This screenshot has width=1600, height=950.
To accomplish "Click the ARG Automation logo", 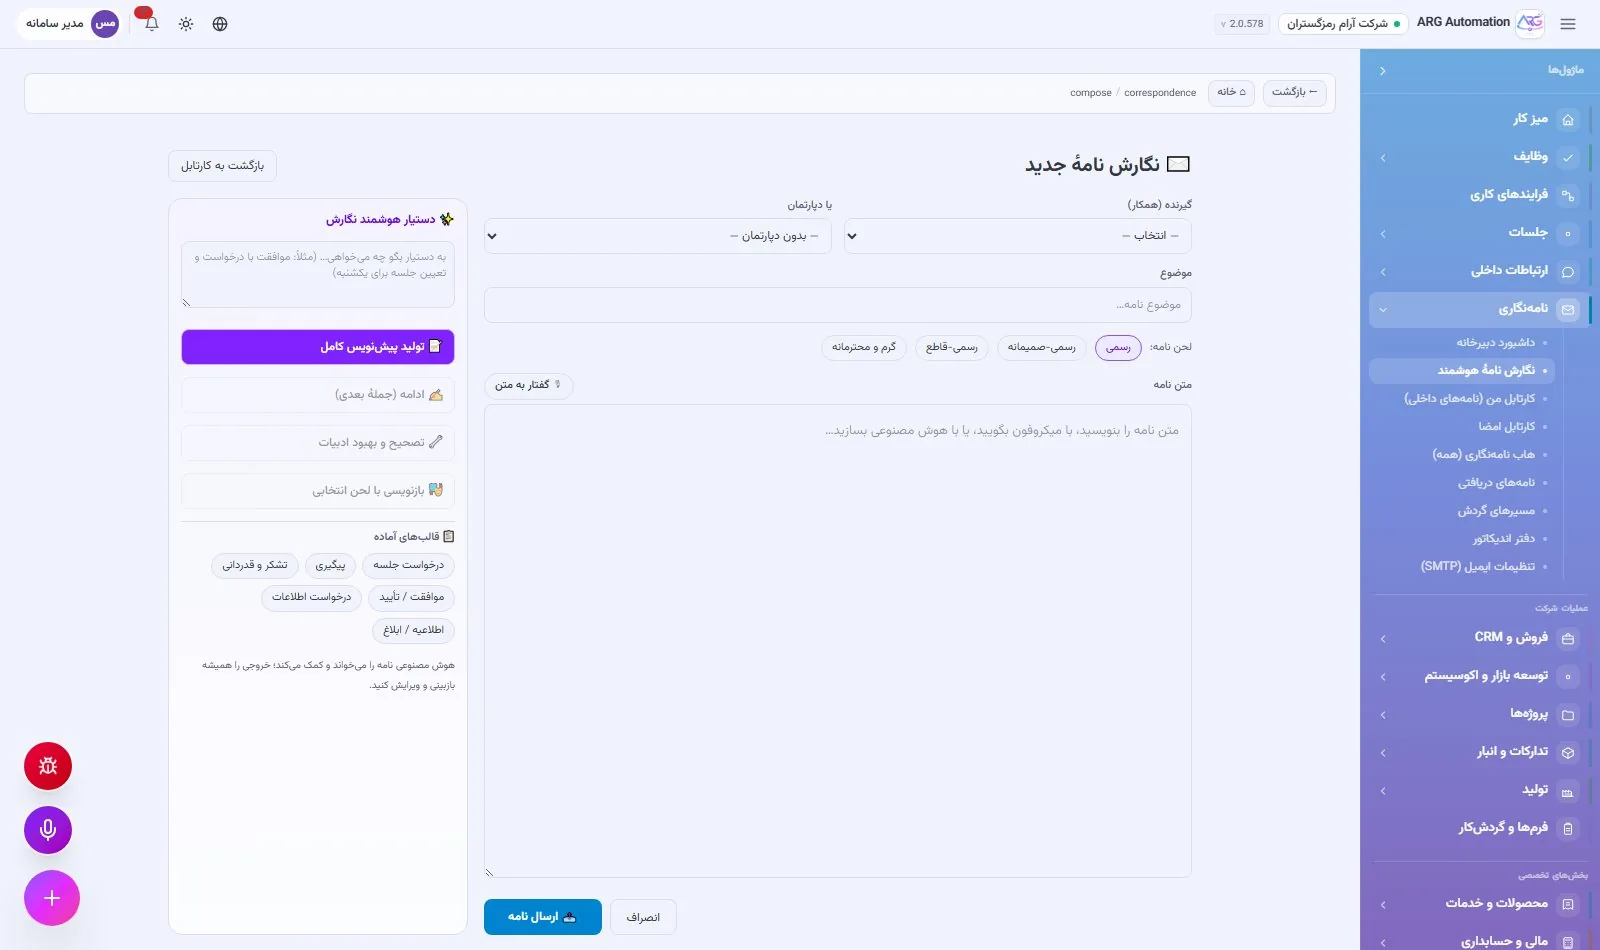I will coord(1530,23).
